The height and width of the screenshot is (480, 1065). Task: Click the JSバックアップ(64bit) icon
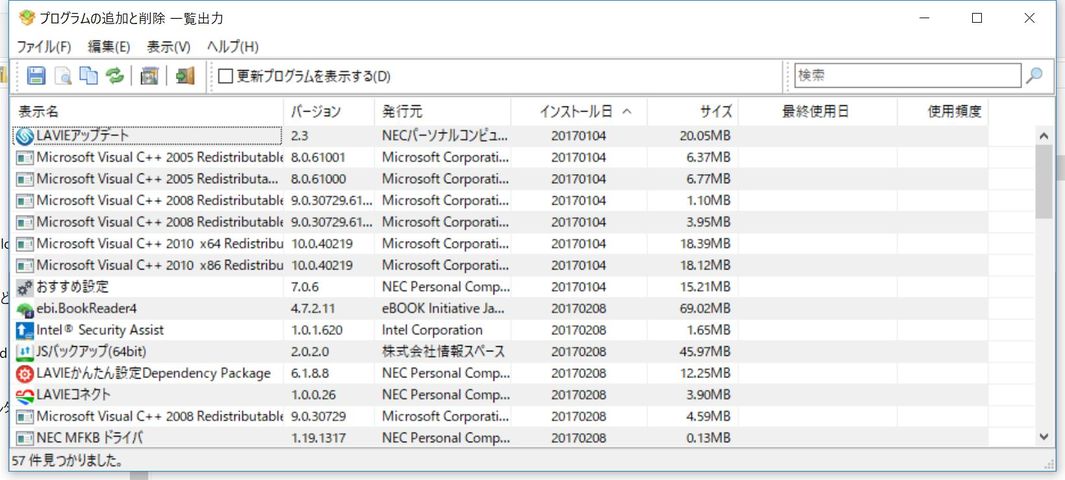[25, 352]
